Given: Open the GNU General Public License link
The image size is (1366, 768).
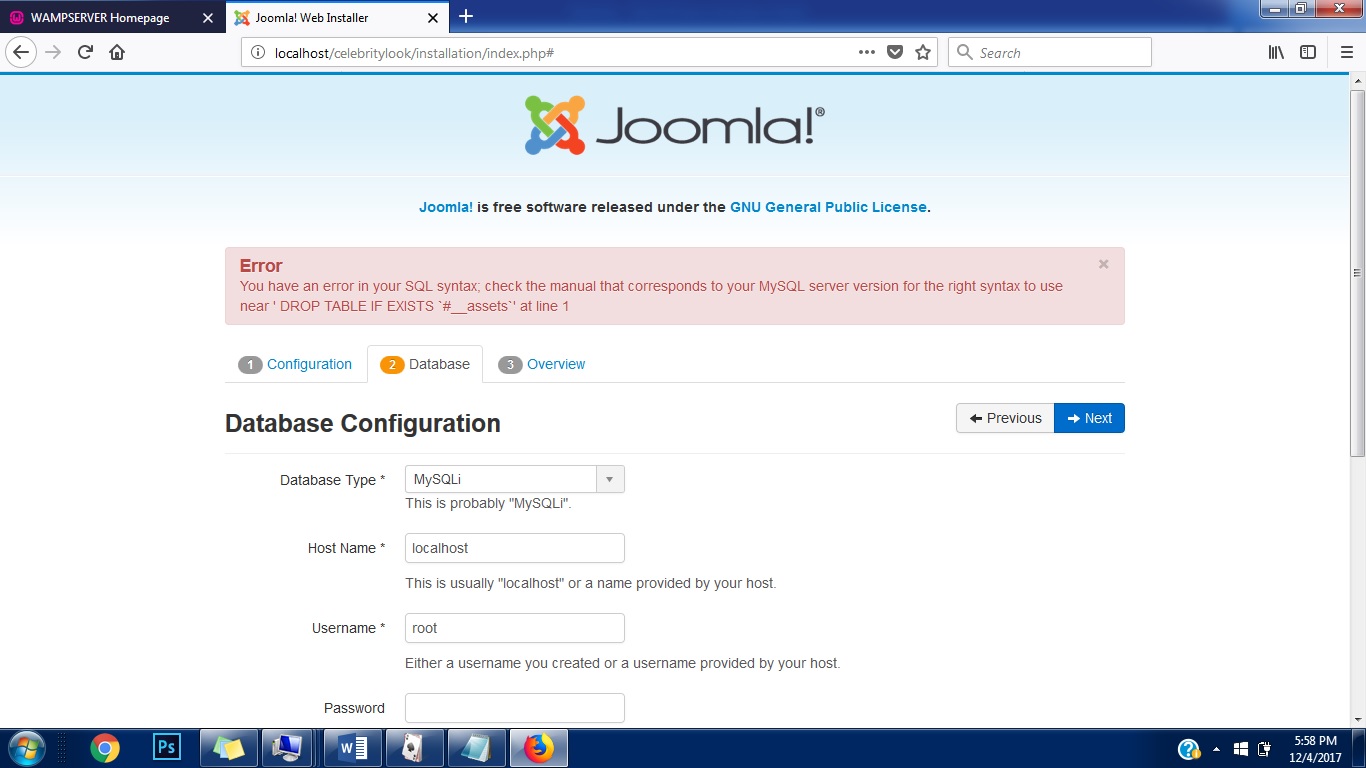Looking at the screenshot, I should [828, 207].
